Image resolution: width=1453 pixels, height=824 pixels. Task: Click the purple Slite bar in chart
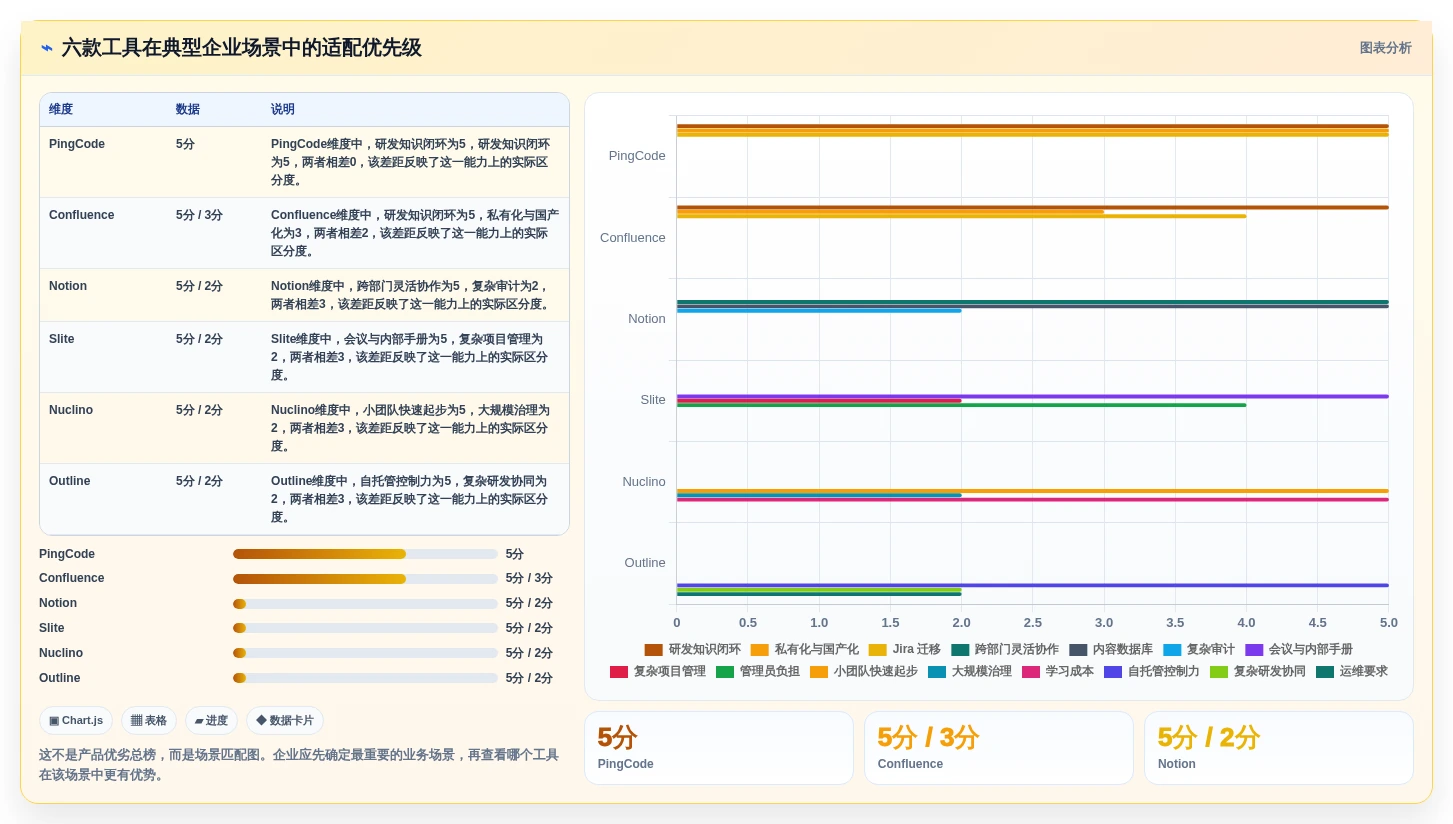point(1032,396)
